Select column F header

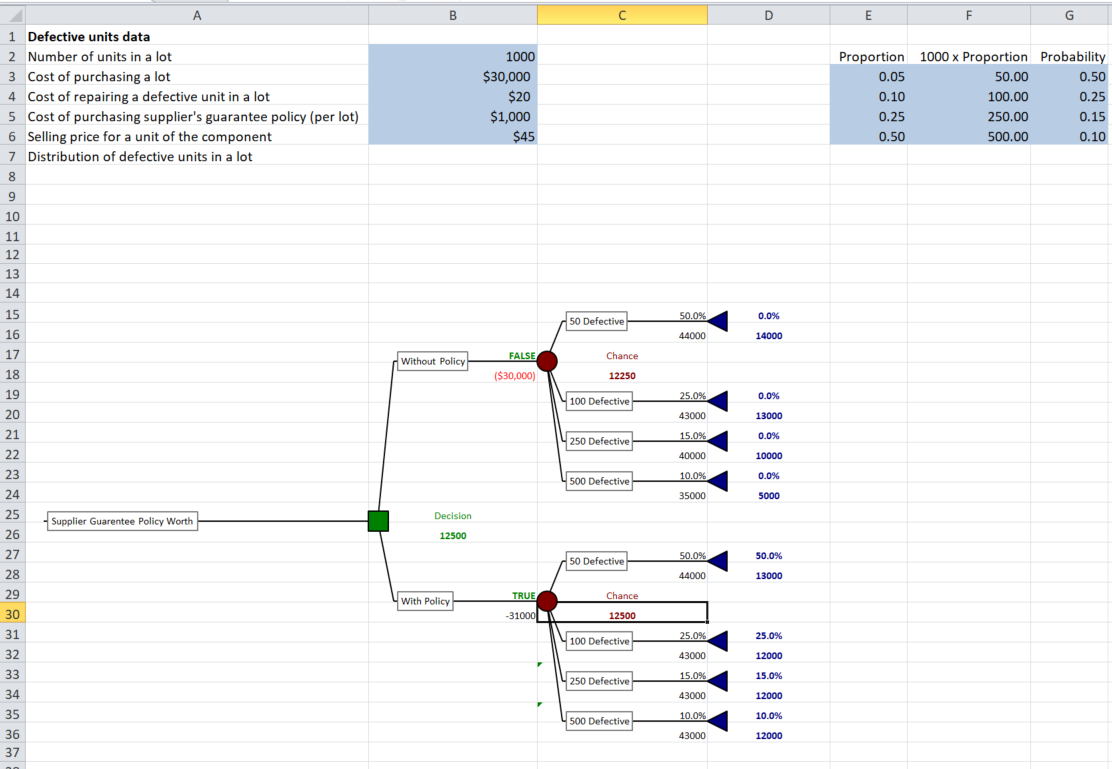pos(969,15)
